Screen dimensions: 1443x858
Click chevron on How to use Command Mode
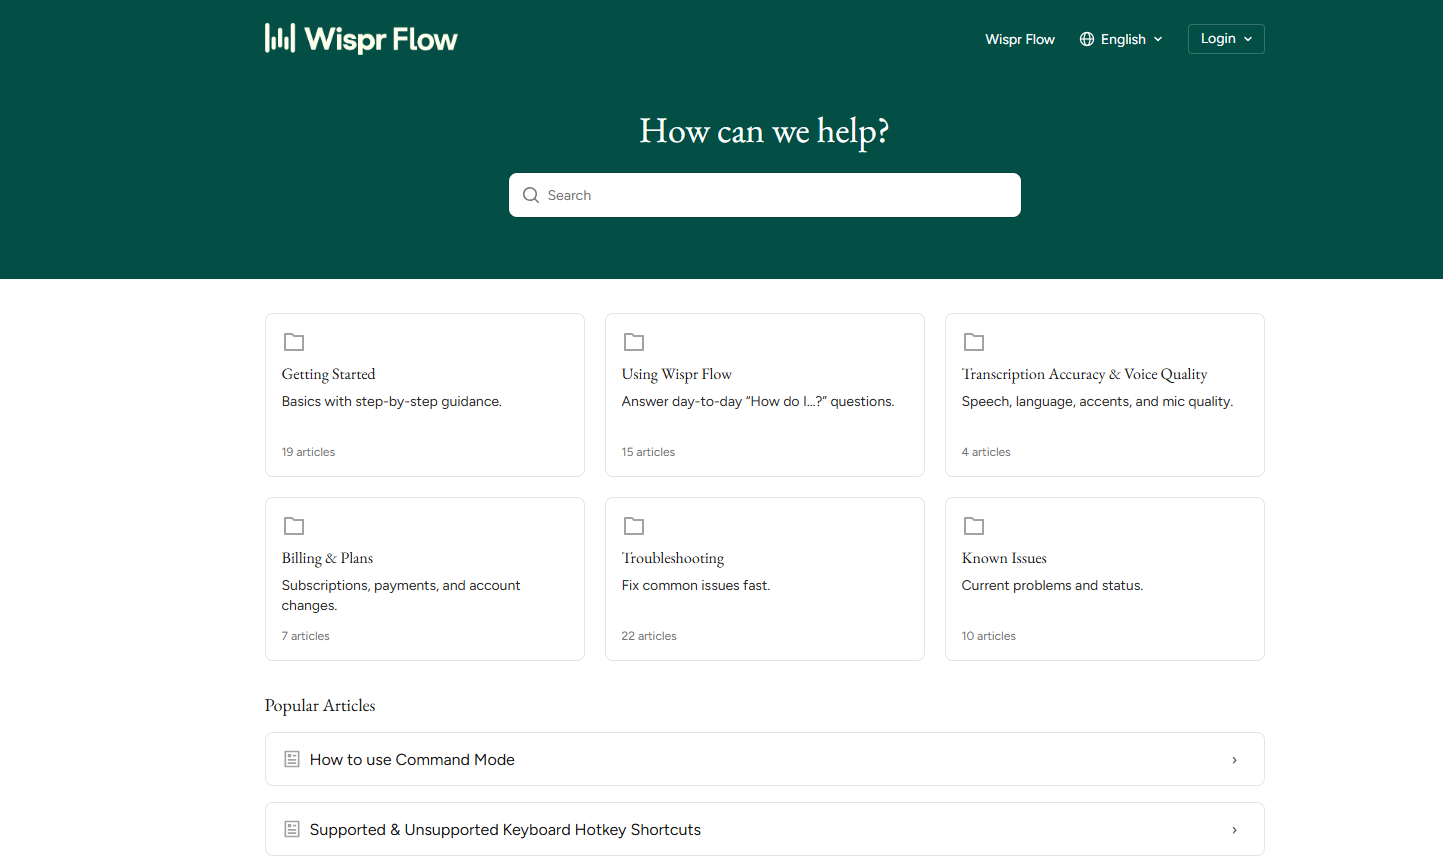pos(1234,760)
